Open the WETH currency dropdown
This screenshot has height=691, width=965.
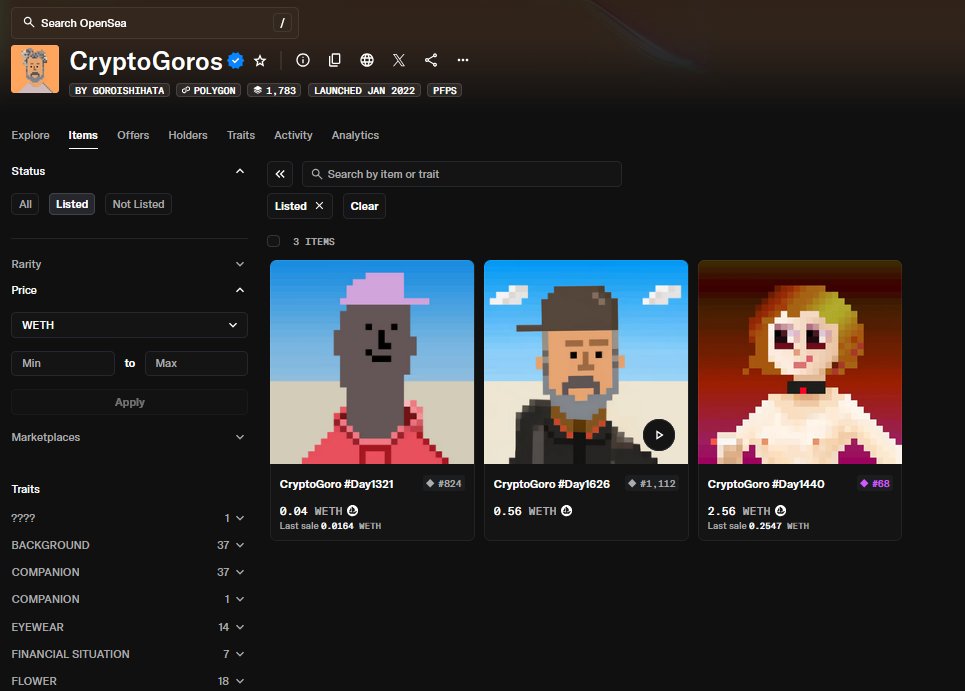coord(129,325)
